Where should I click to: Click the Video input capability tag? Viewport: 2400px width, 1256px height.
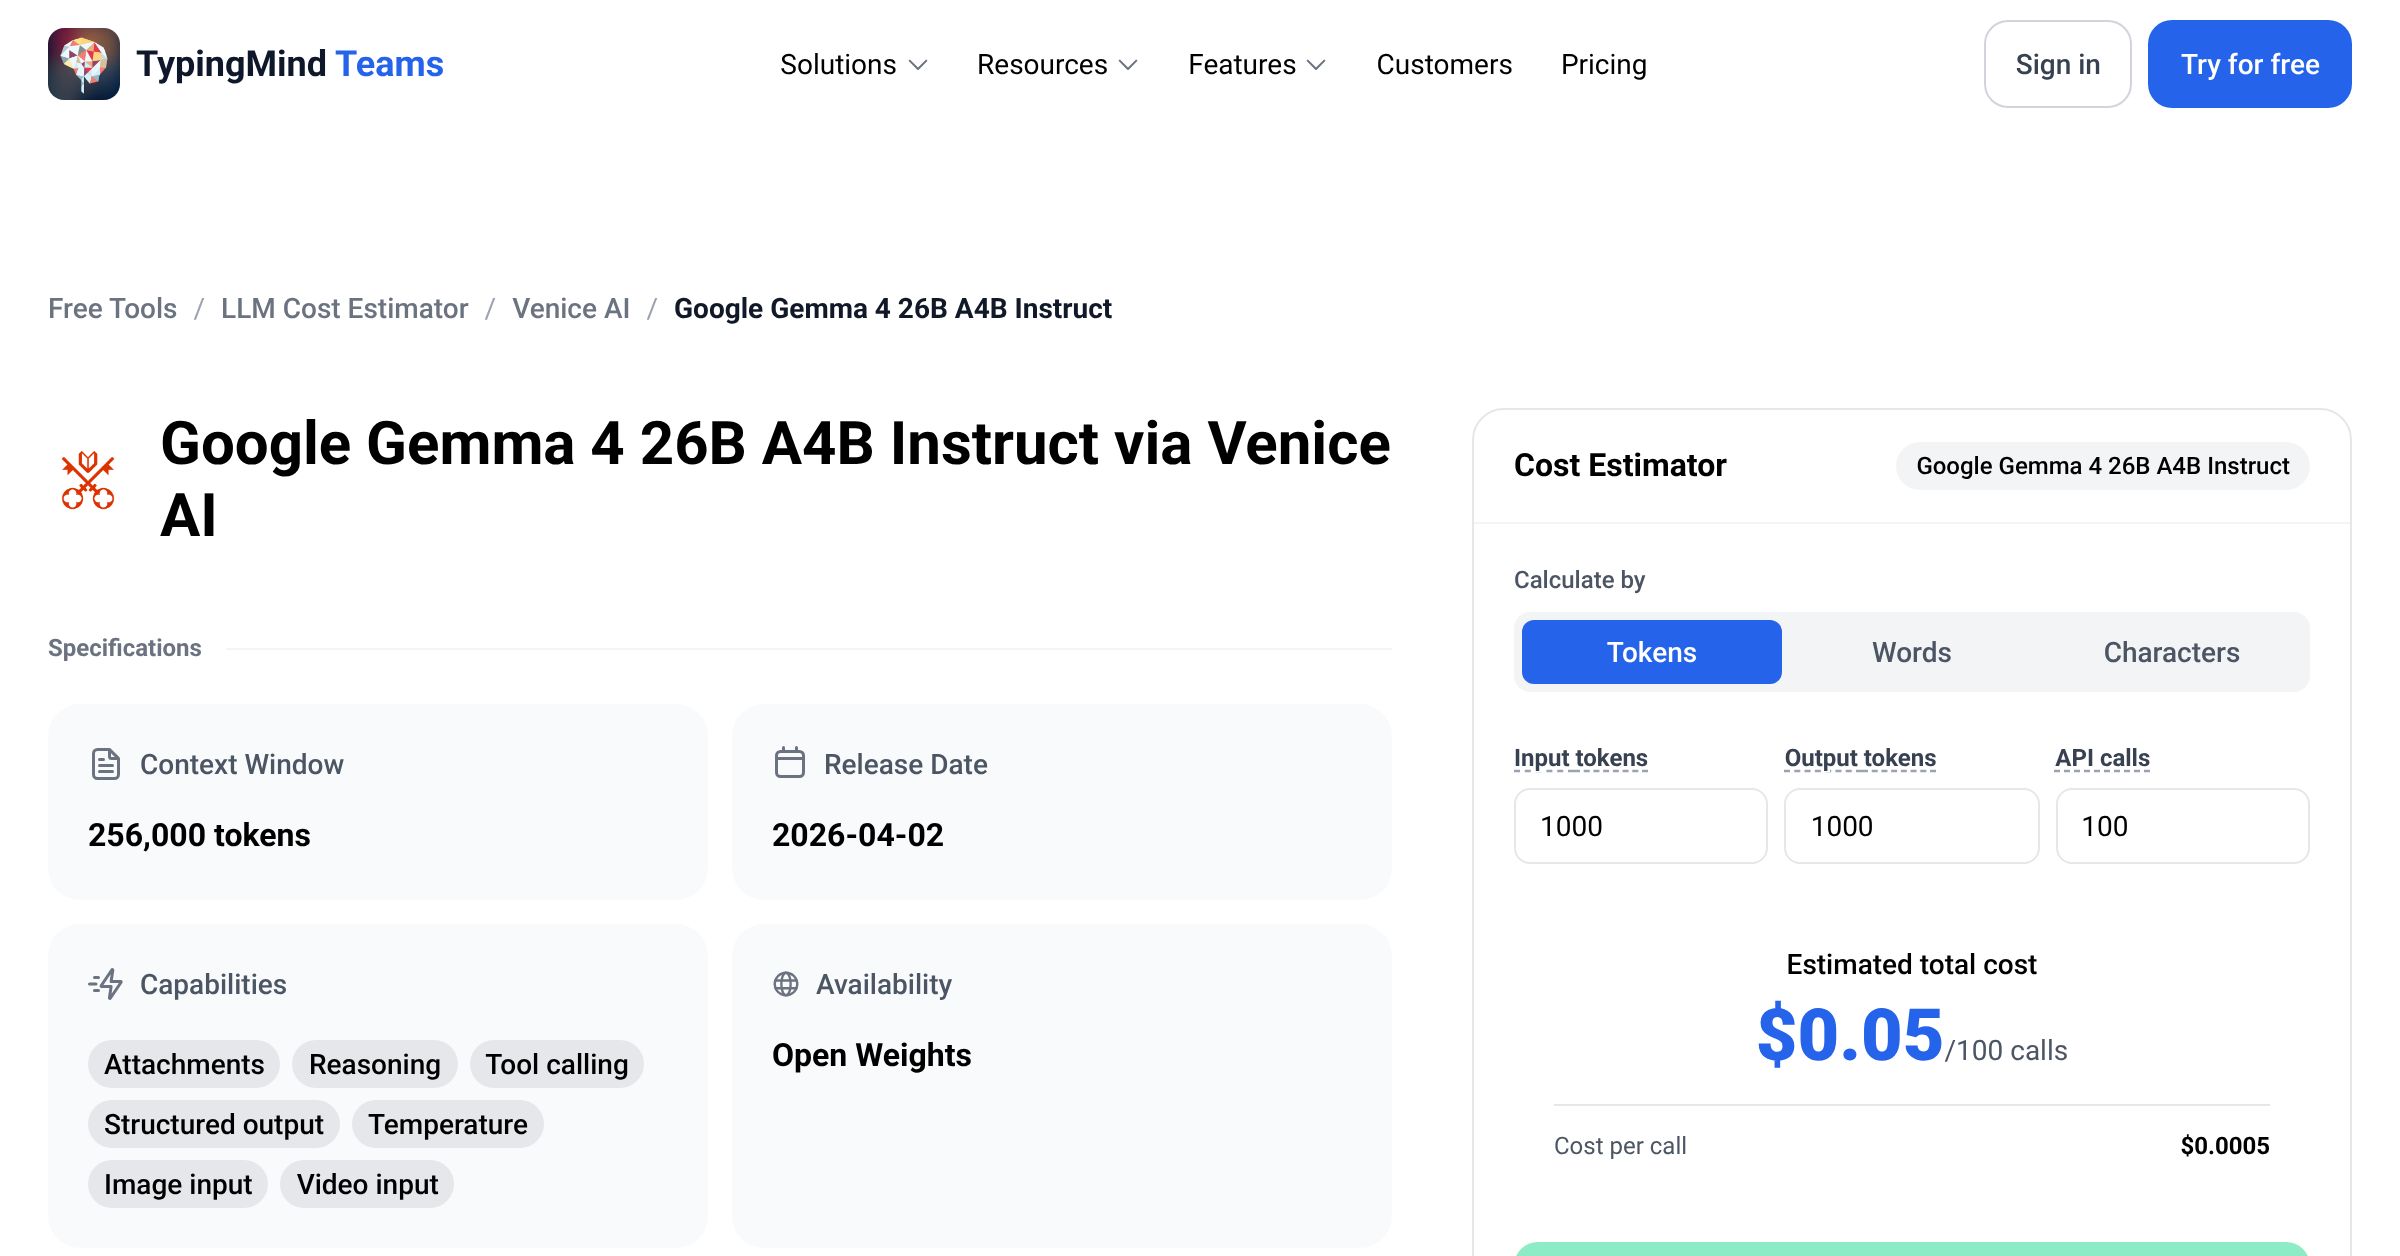(367, 1184)
